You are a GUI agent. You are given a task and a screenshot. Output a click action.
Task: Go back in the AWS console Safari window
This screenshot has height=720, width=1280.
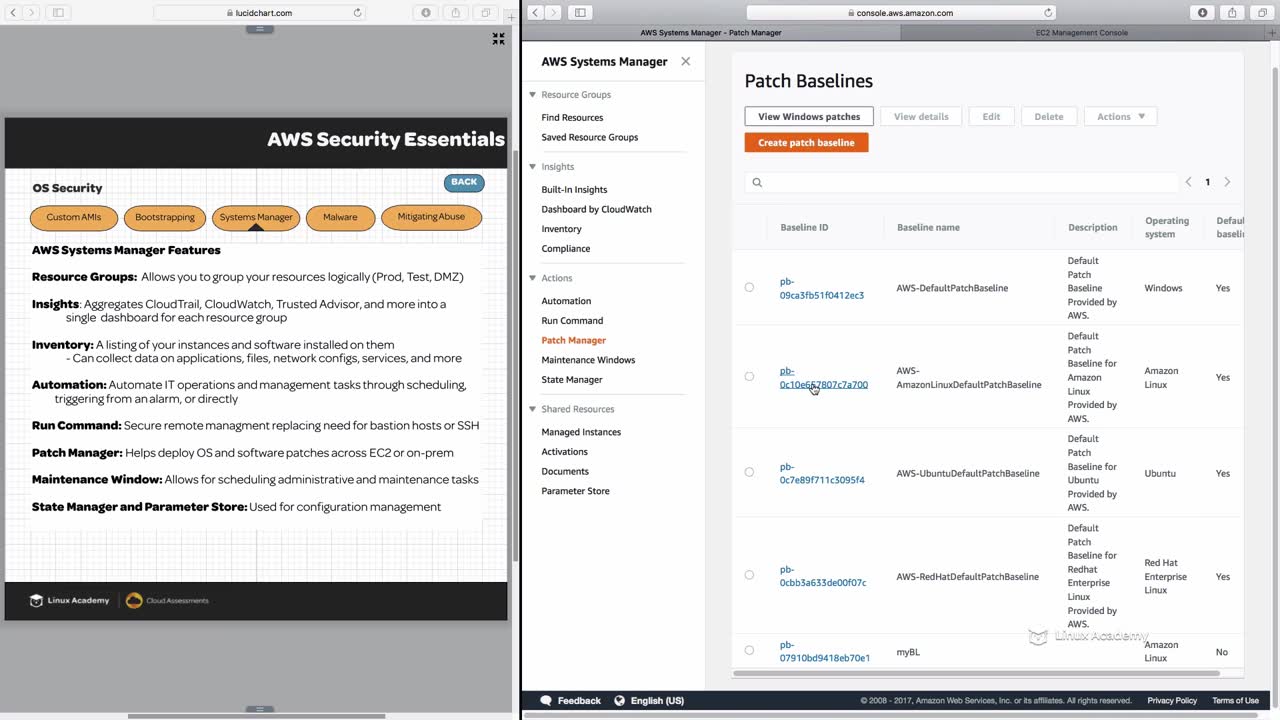tap(535, 12)
